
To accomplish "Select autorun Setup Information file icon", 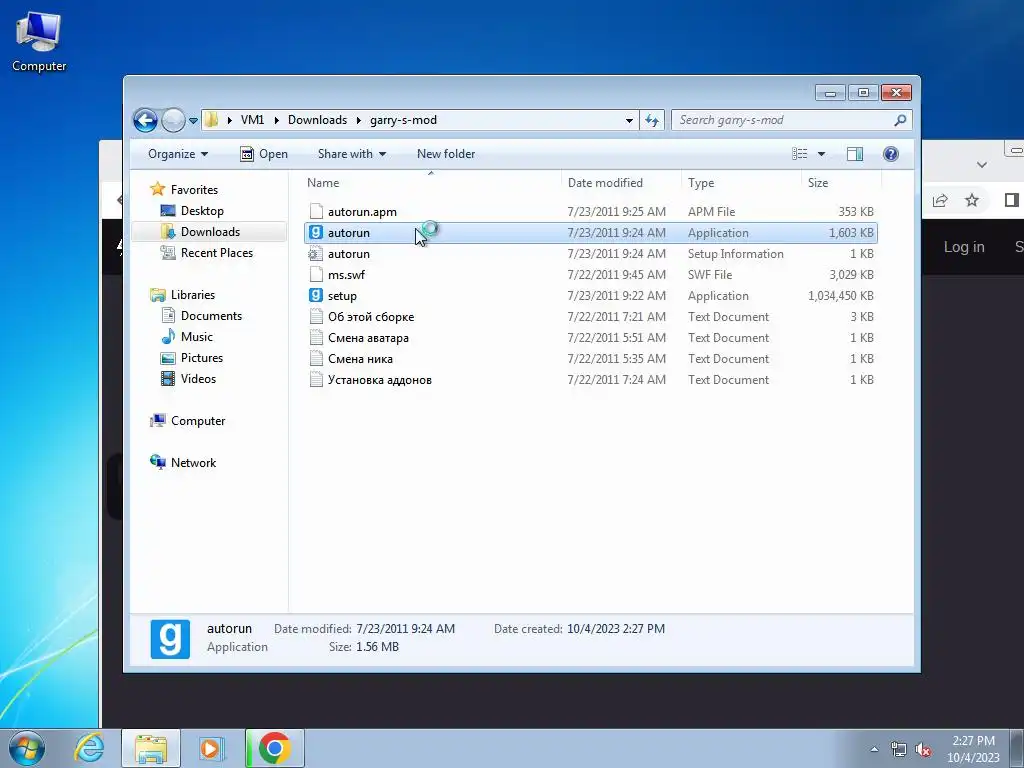I will [x=316, y=253].
